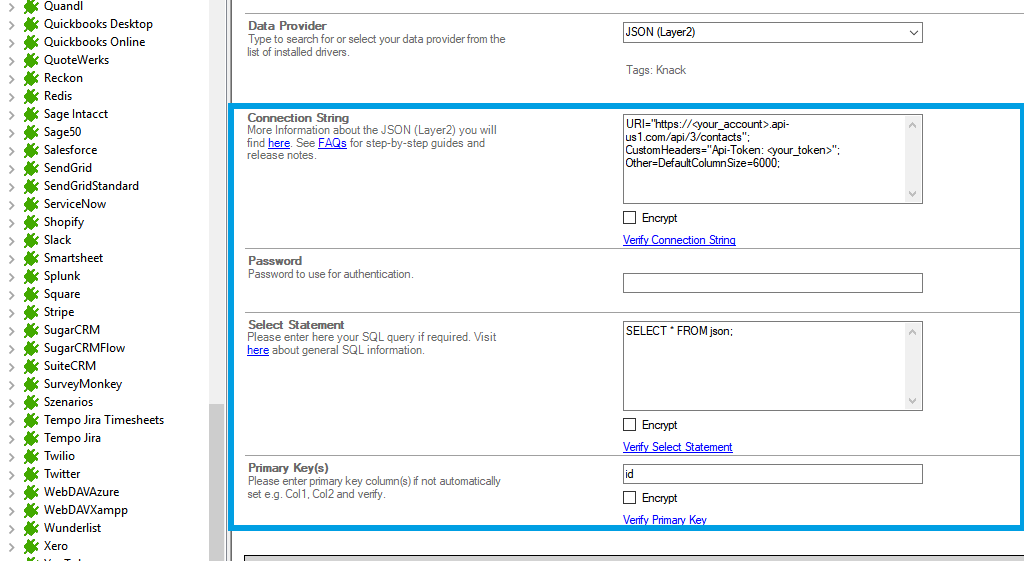
Task: Click the Xero connector icon
Action: (31, 546)
